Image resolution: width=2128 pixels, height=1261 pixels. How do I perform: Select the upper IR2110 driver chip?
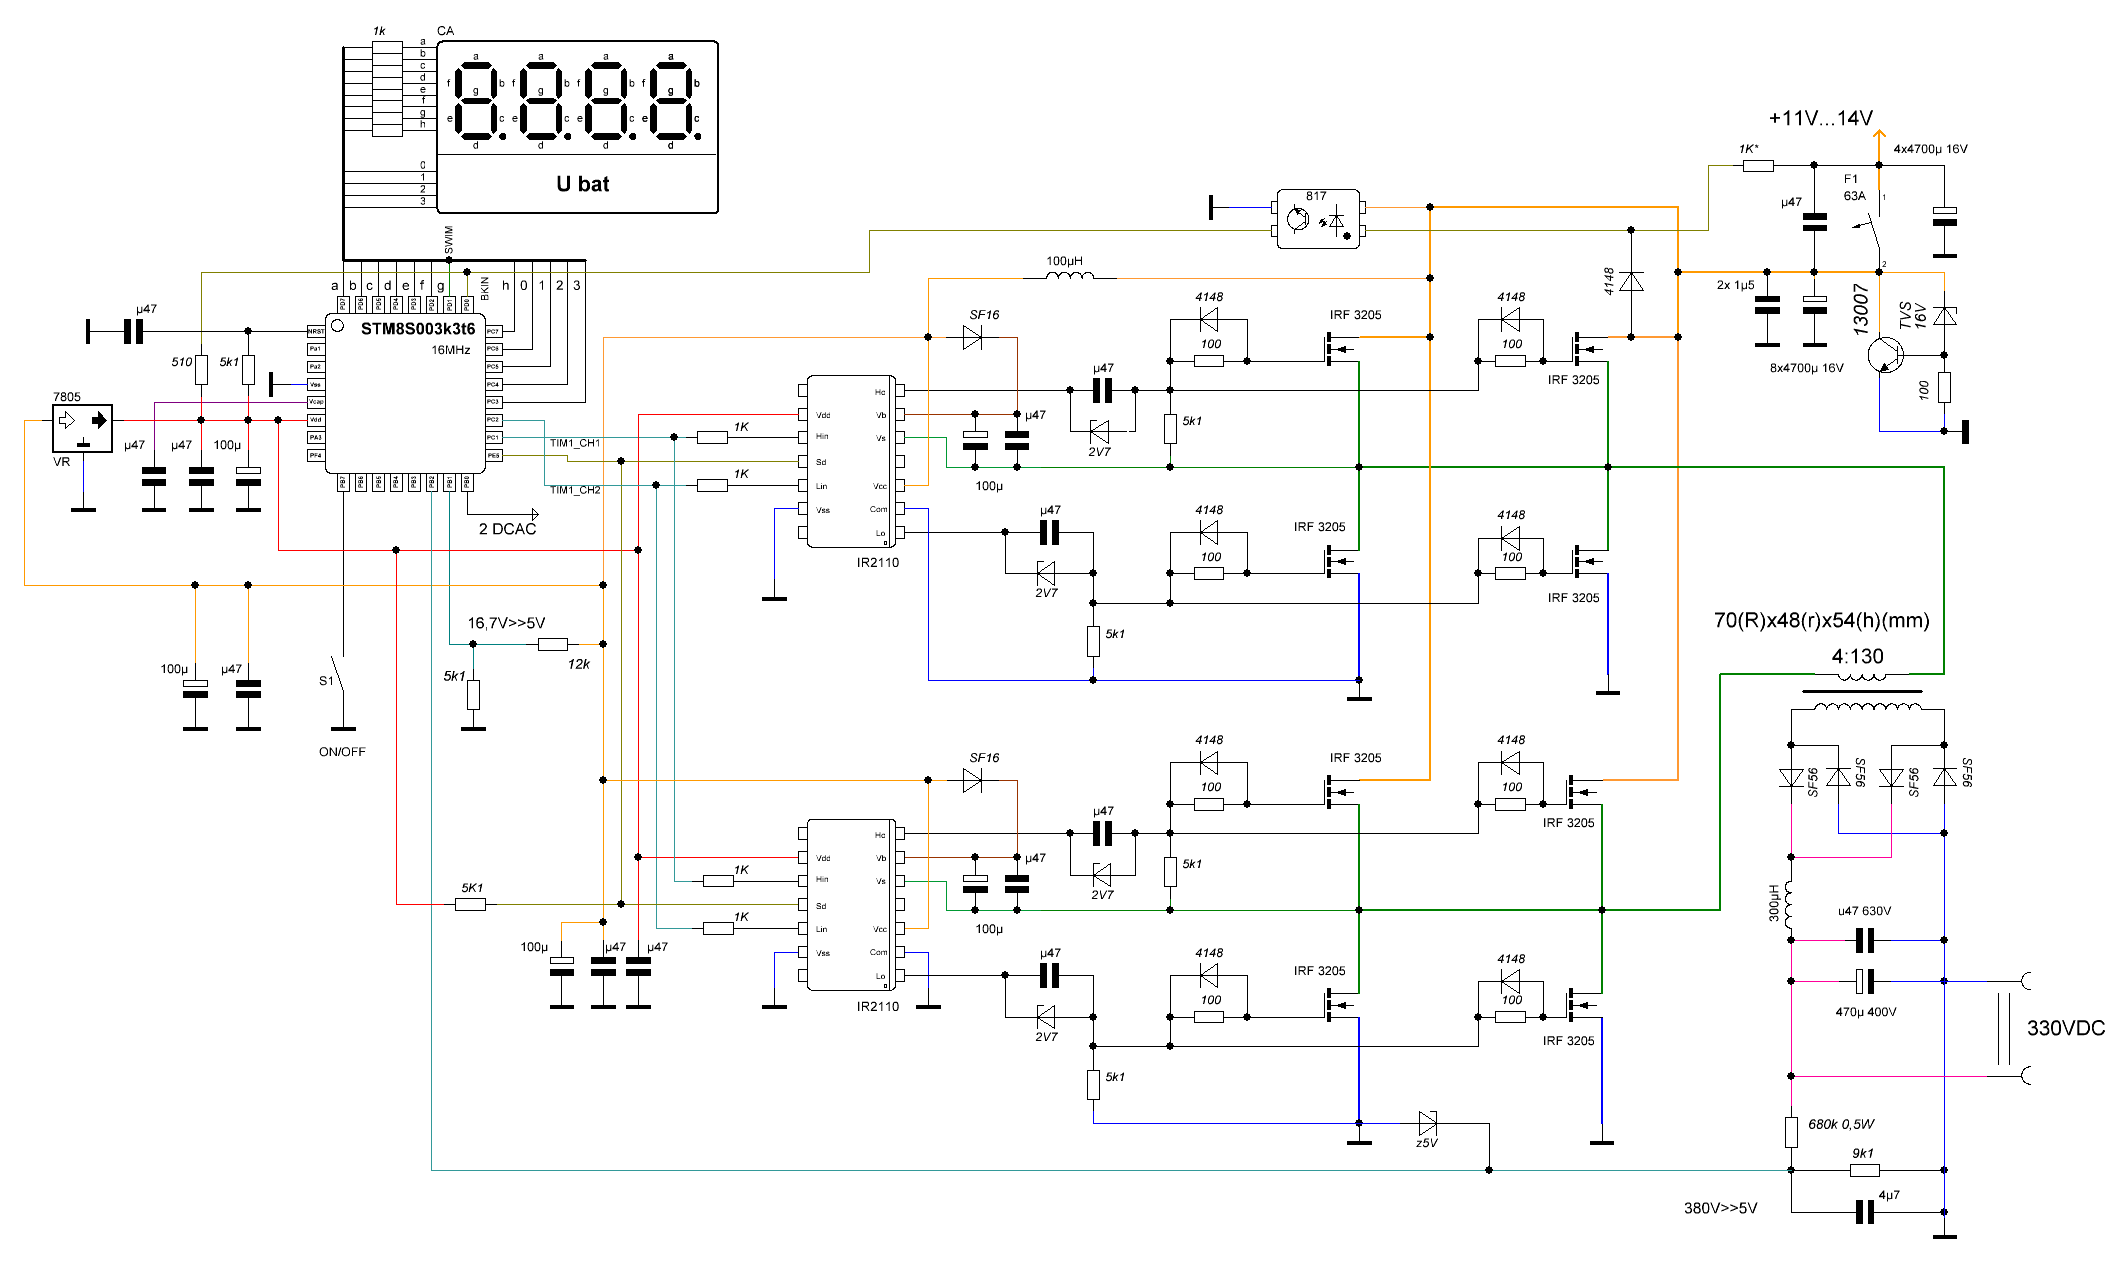(x=851, y=461)
